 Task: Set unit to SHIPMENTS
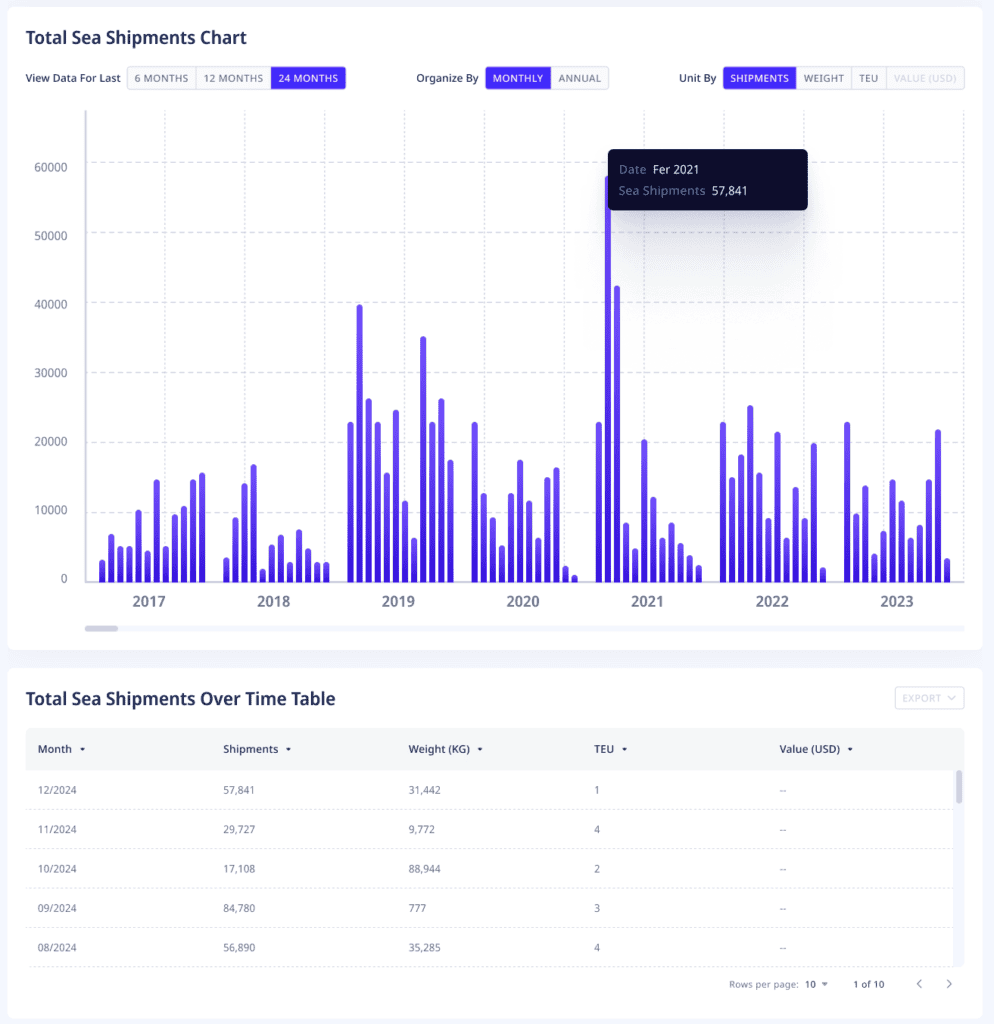click(x=760, y=78)
